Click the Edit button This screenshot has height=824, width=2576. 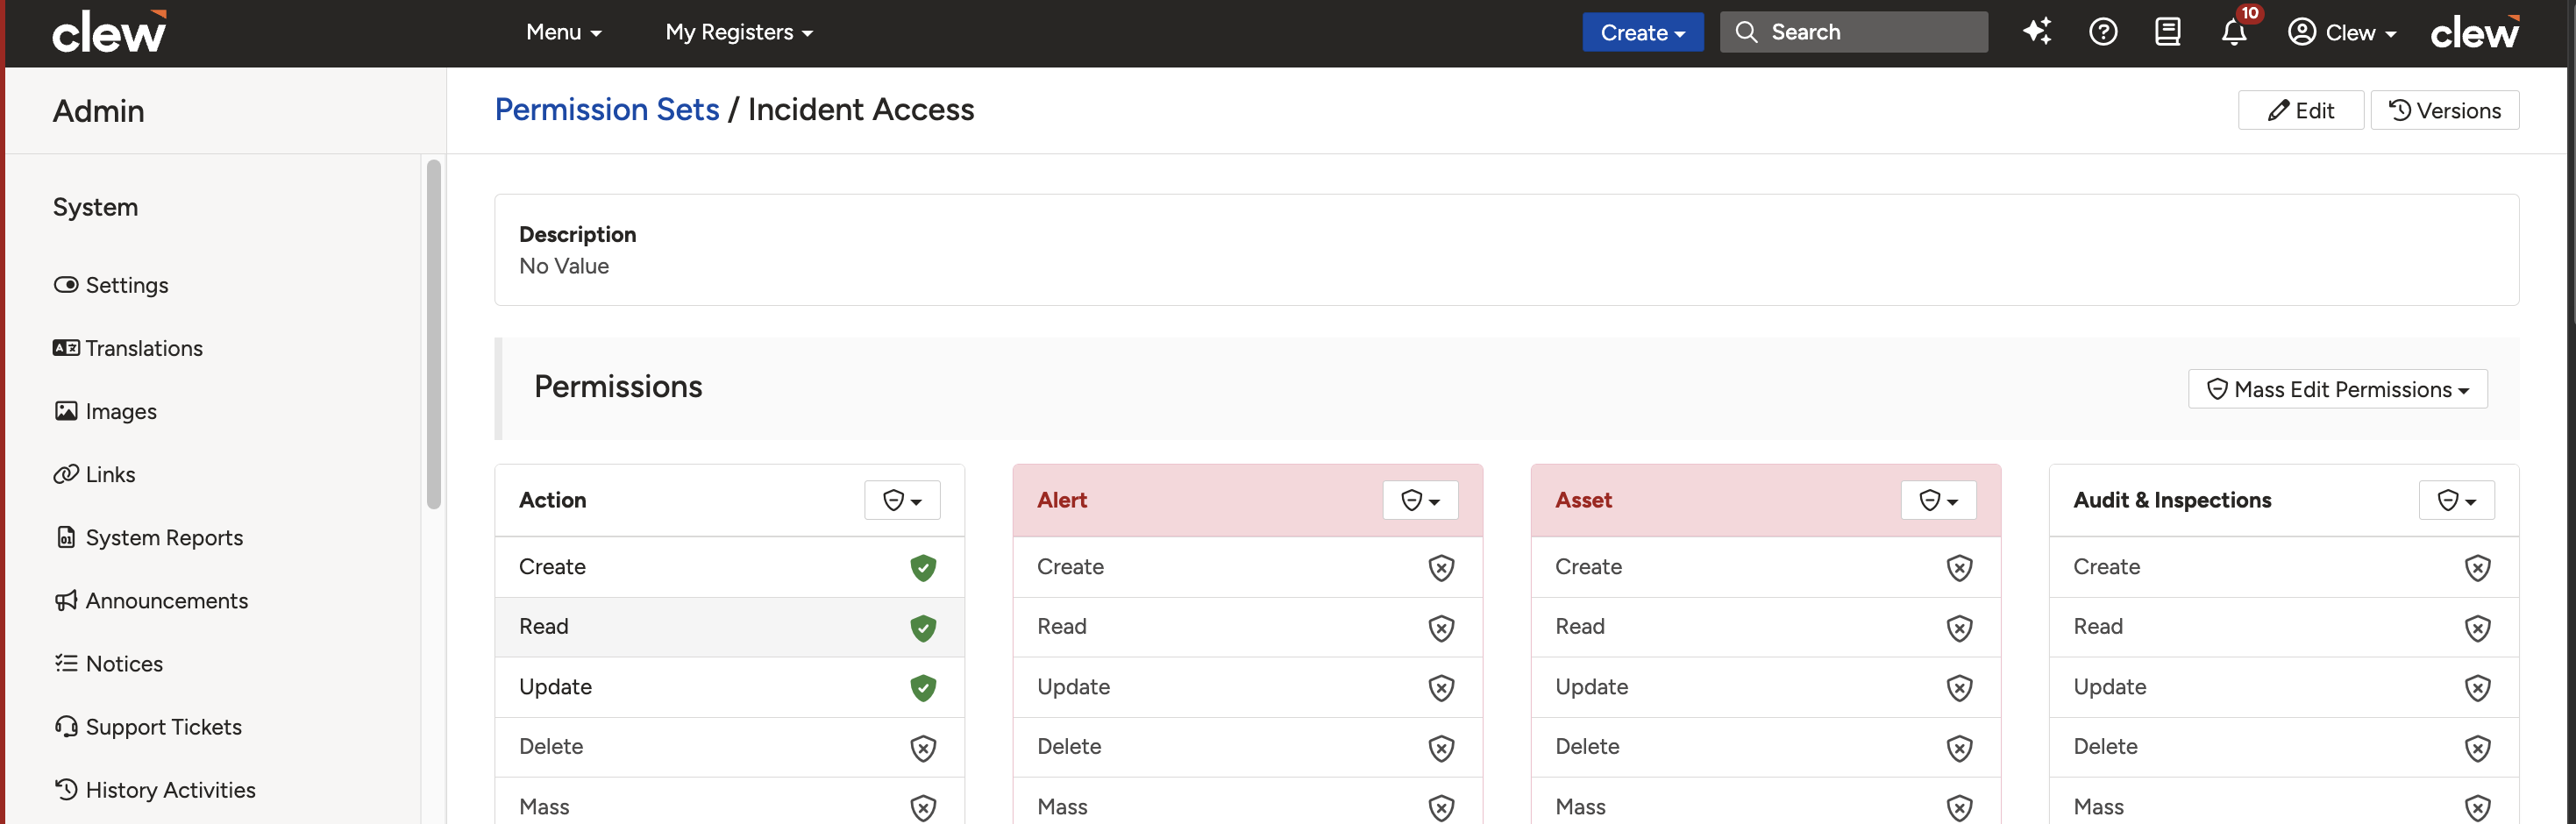tap(2300, 110)
